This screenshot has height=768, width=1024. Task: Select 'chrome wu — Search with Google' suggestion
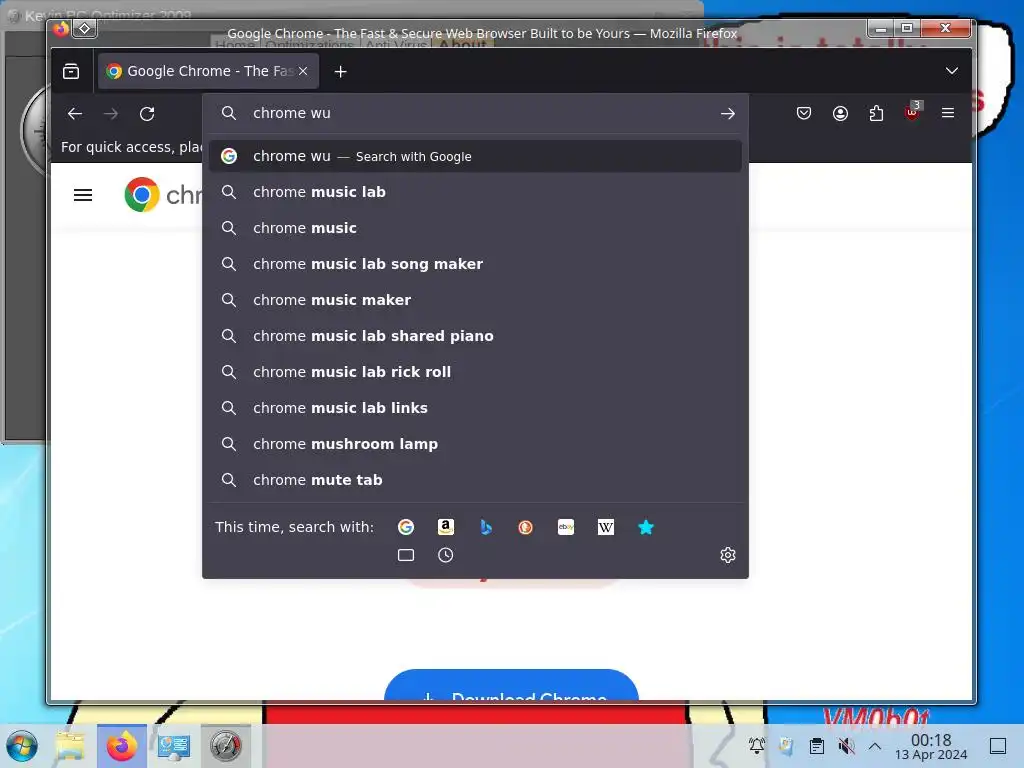(x=475, y=156)
